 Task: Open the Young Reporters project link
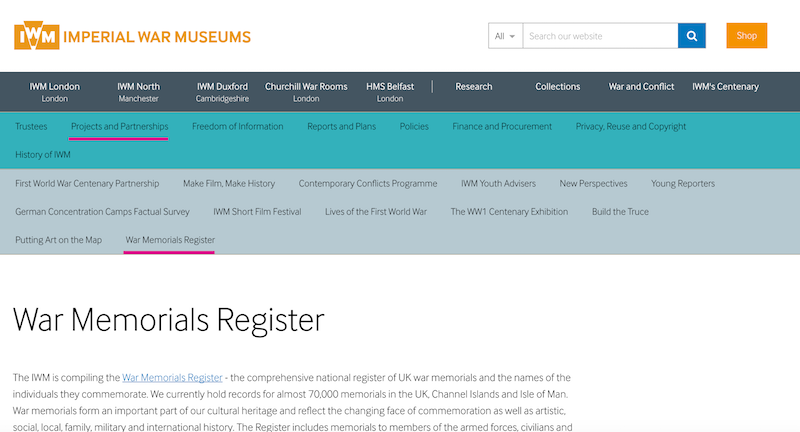click(683, 184)
